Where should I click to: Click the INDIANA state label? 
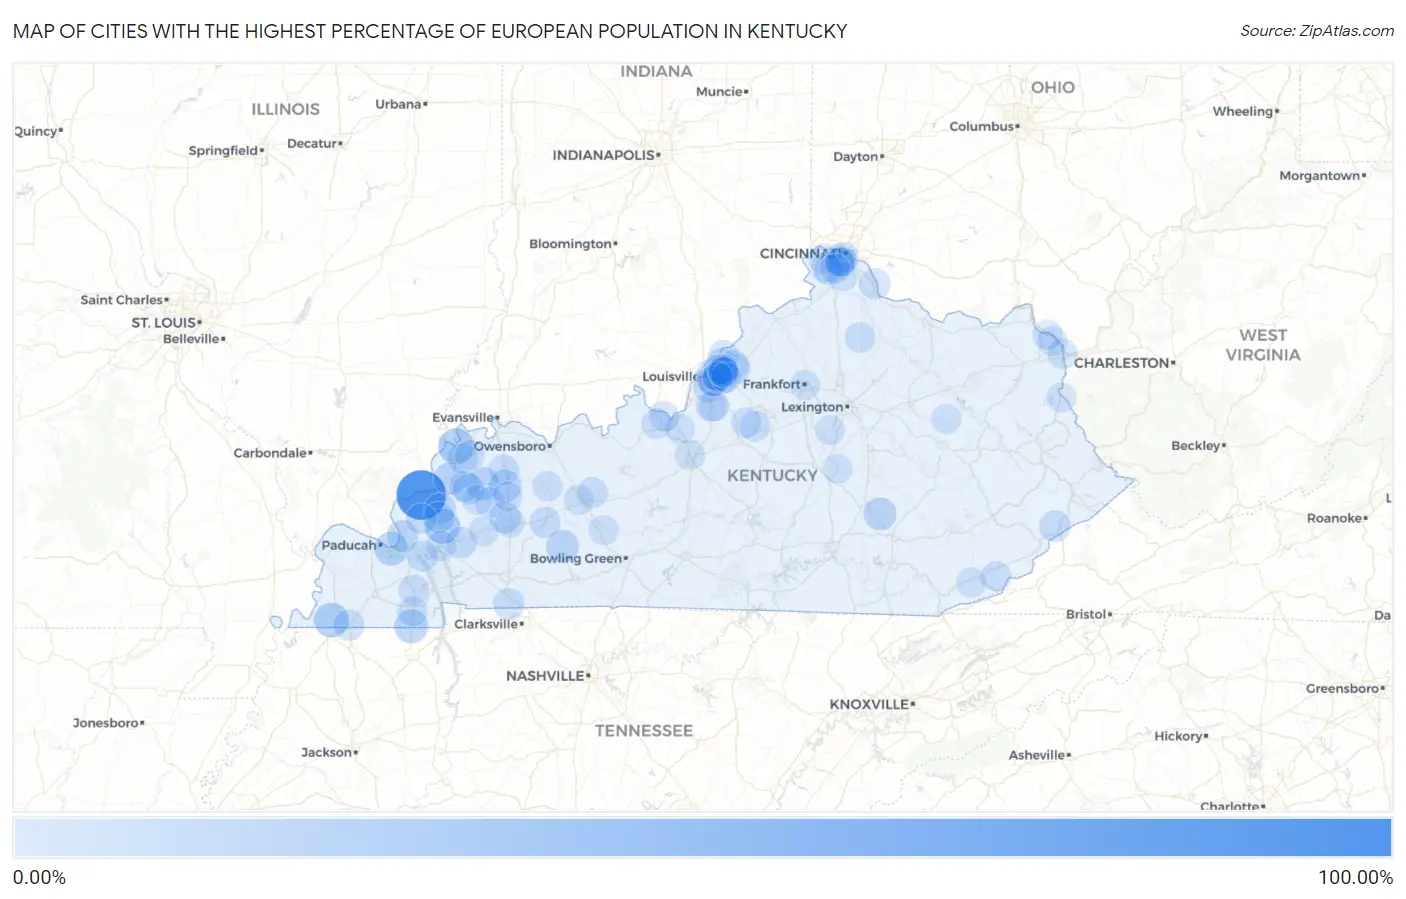pos(656,72)
